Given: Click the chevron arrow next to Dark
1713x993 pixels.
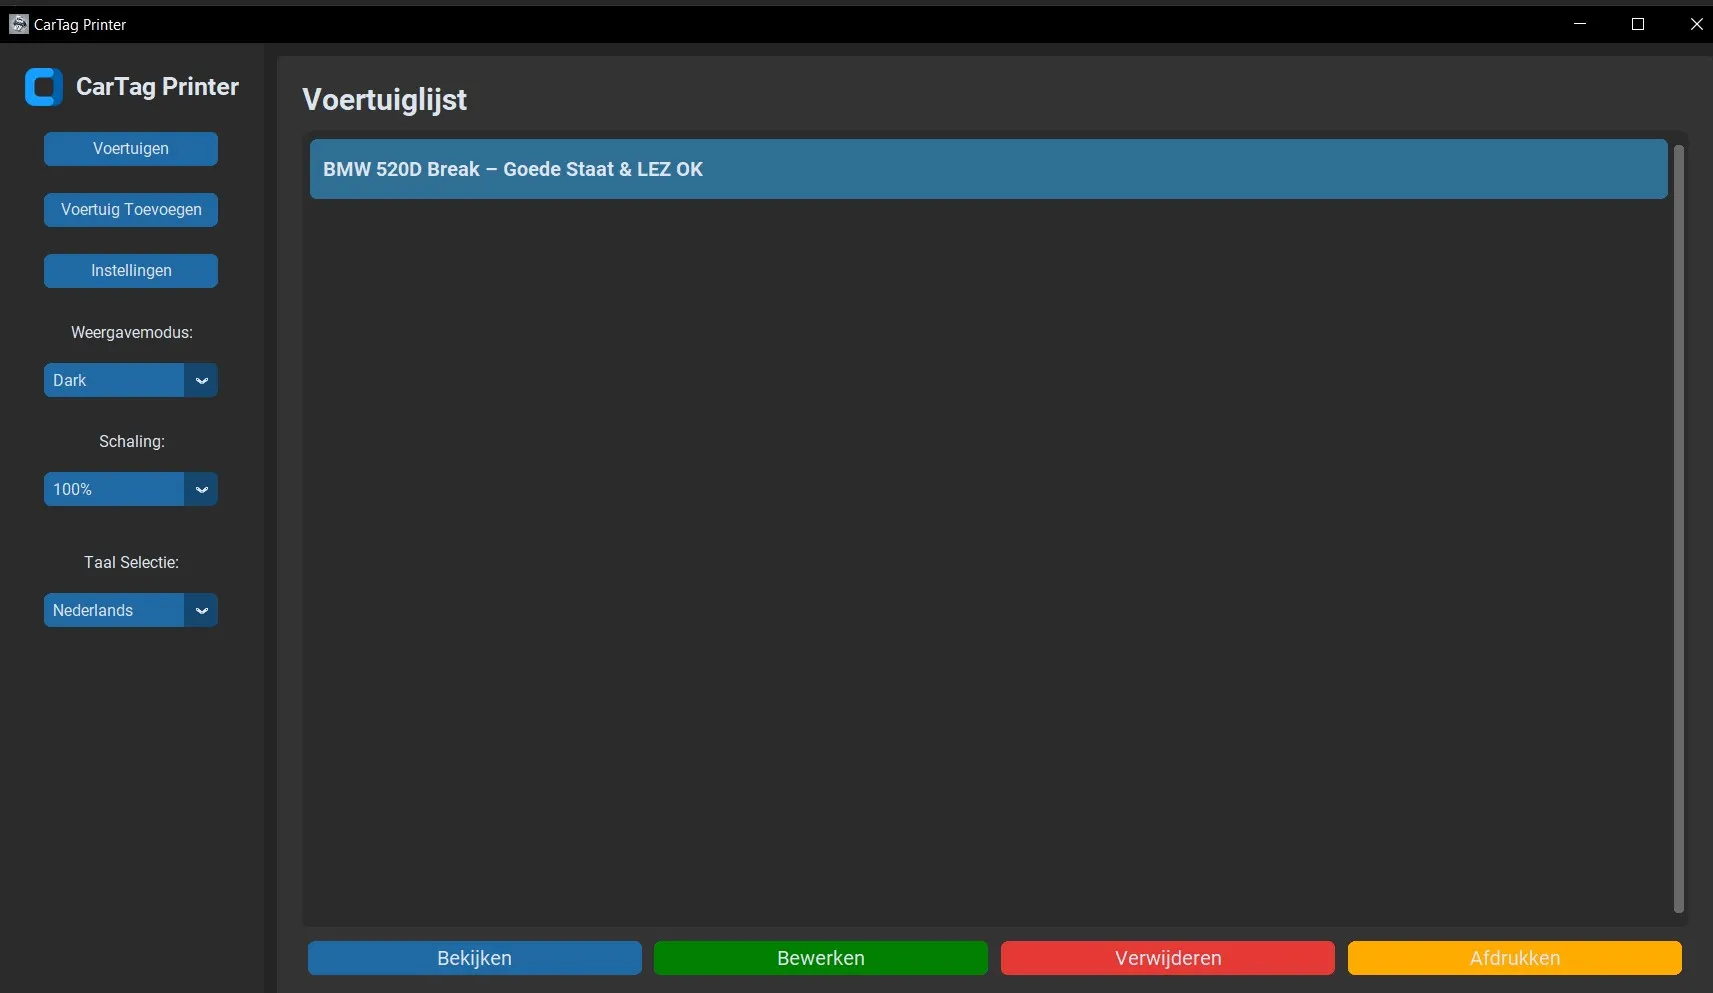Looking at the screenshot, I should [202, 380].
